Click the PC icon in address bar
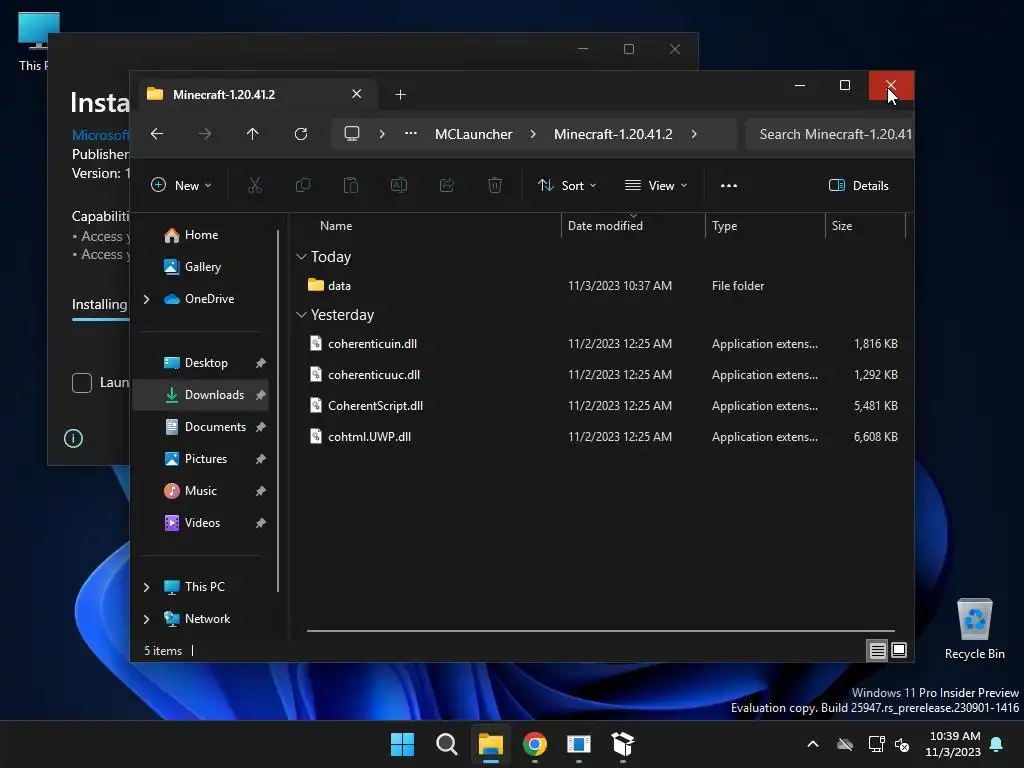 (352, 134)
